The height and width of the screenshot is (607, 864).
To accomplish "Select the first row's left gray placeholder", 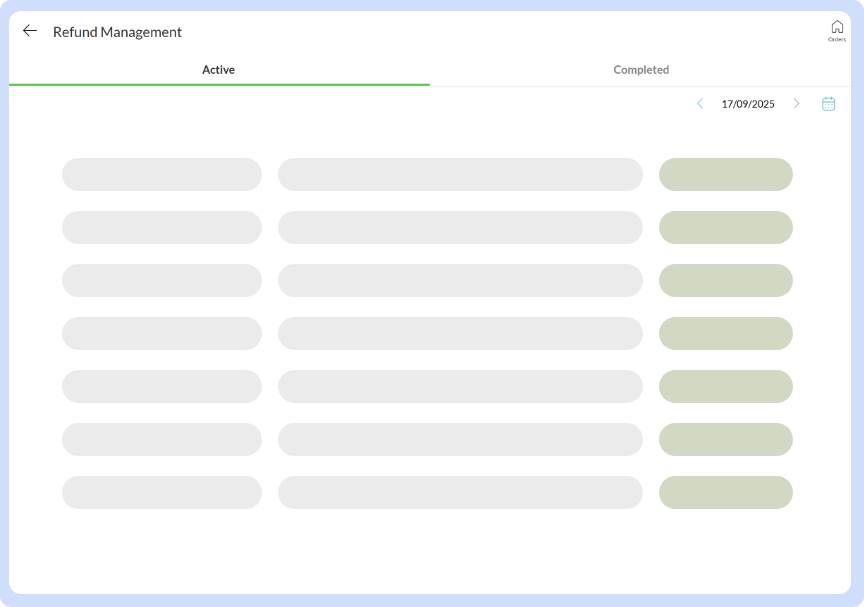I will point(161,174).
